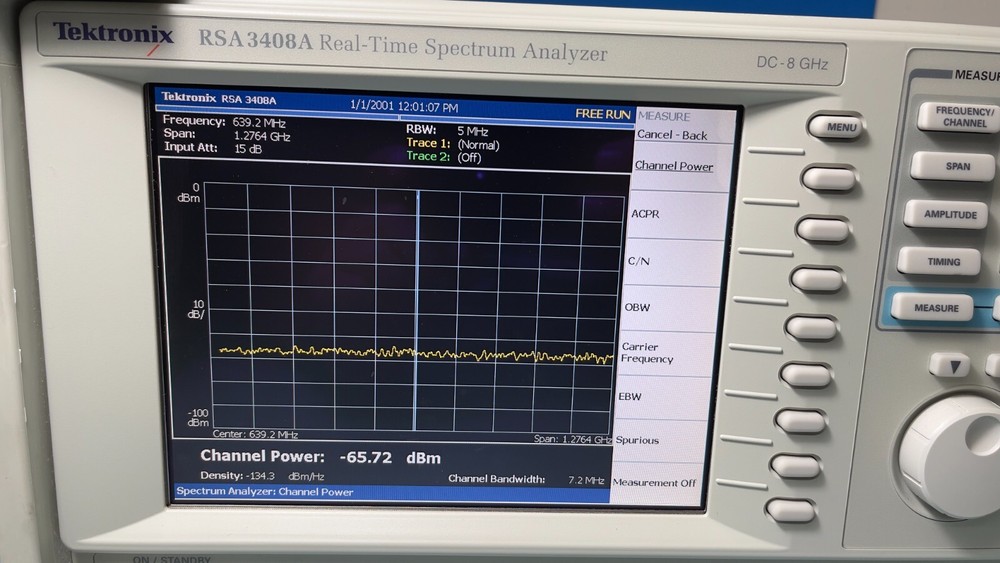Push the physical MENU button
The height and width of the screenshot is (563, 1000).
point(835,127)
